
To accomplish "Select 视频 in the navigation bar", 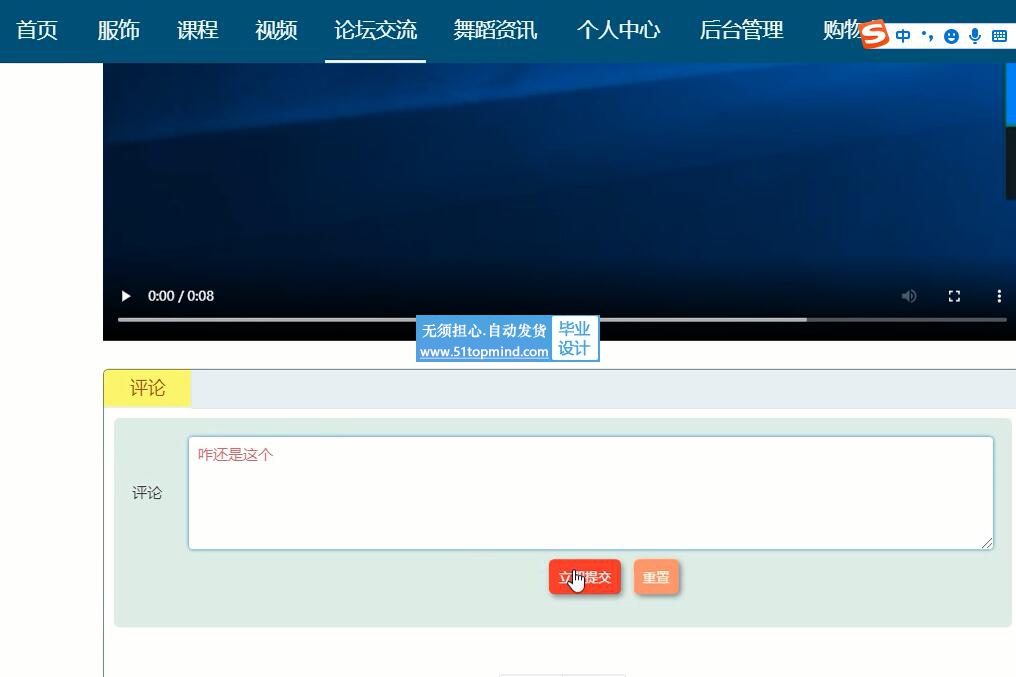I will click(x=277, y=30).
